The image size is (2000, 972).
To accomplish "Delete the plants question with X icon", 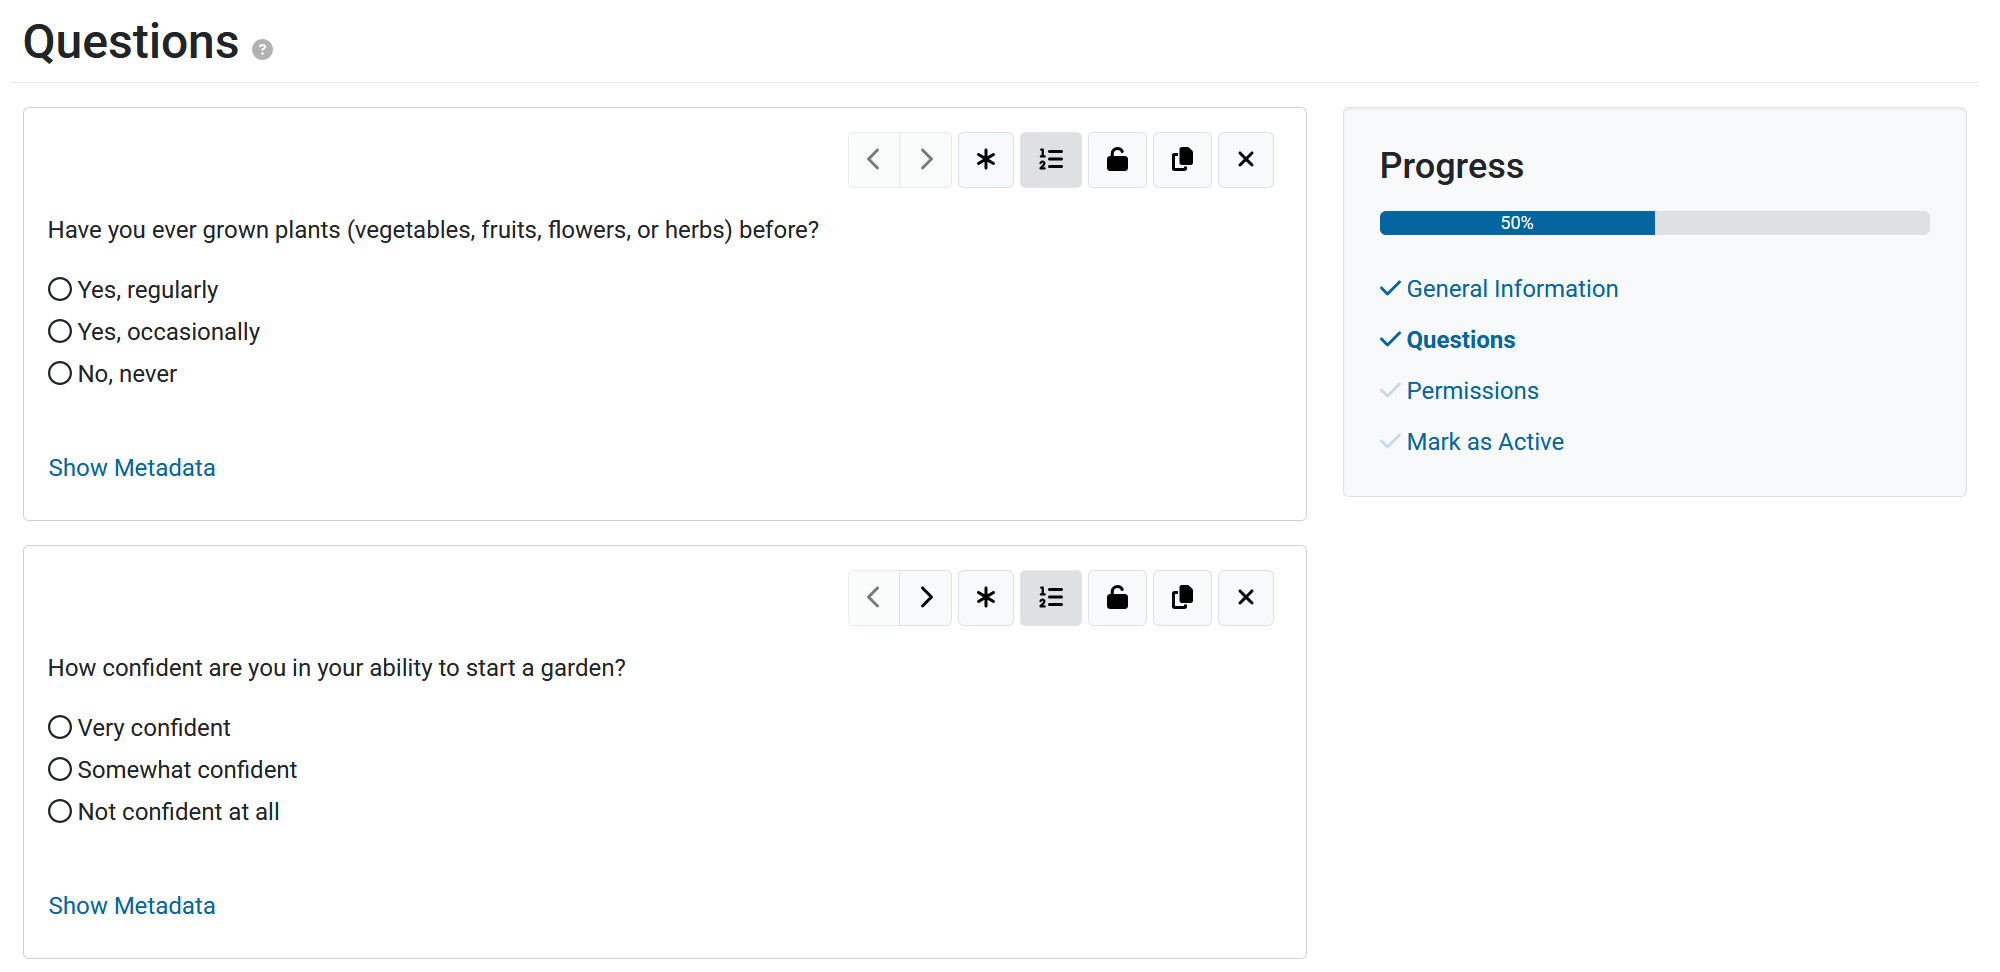I will (x=1246, y=160).
